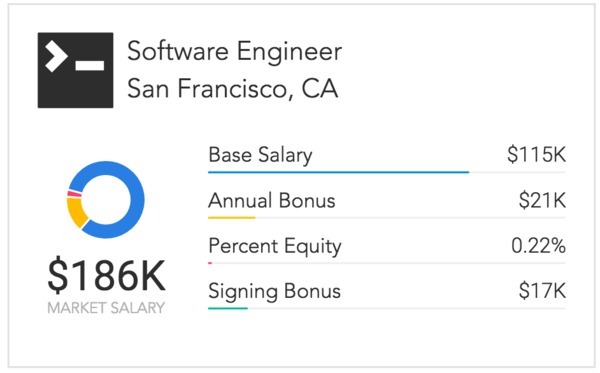This screenshot has height=373, width=600.
Task: Click the terminal prompt job icon
Action: [x=75, y=70]
